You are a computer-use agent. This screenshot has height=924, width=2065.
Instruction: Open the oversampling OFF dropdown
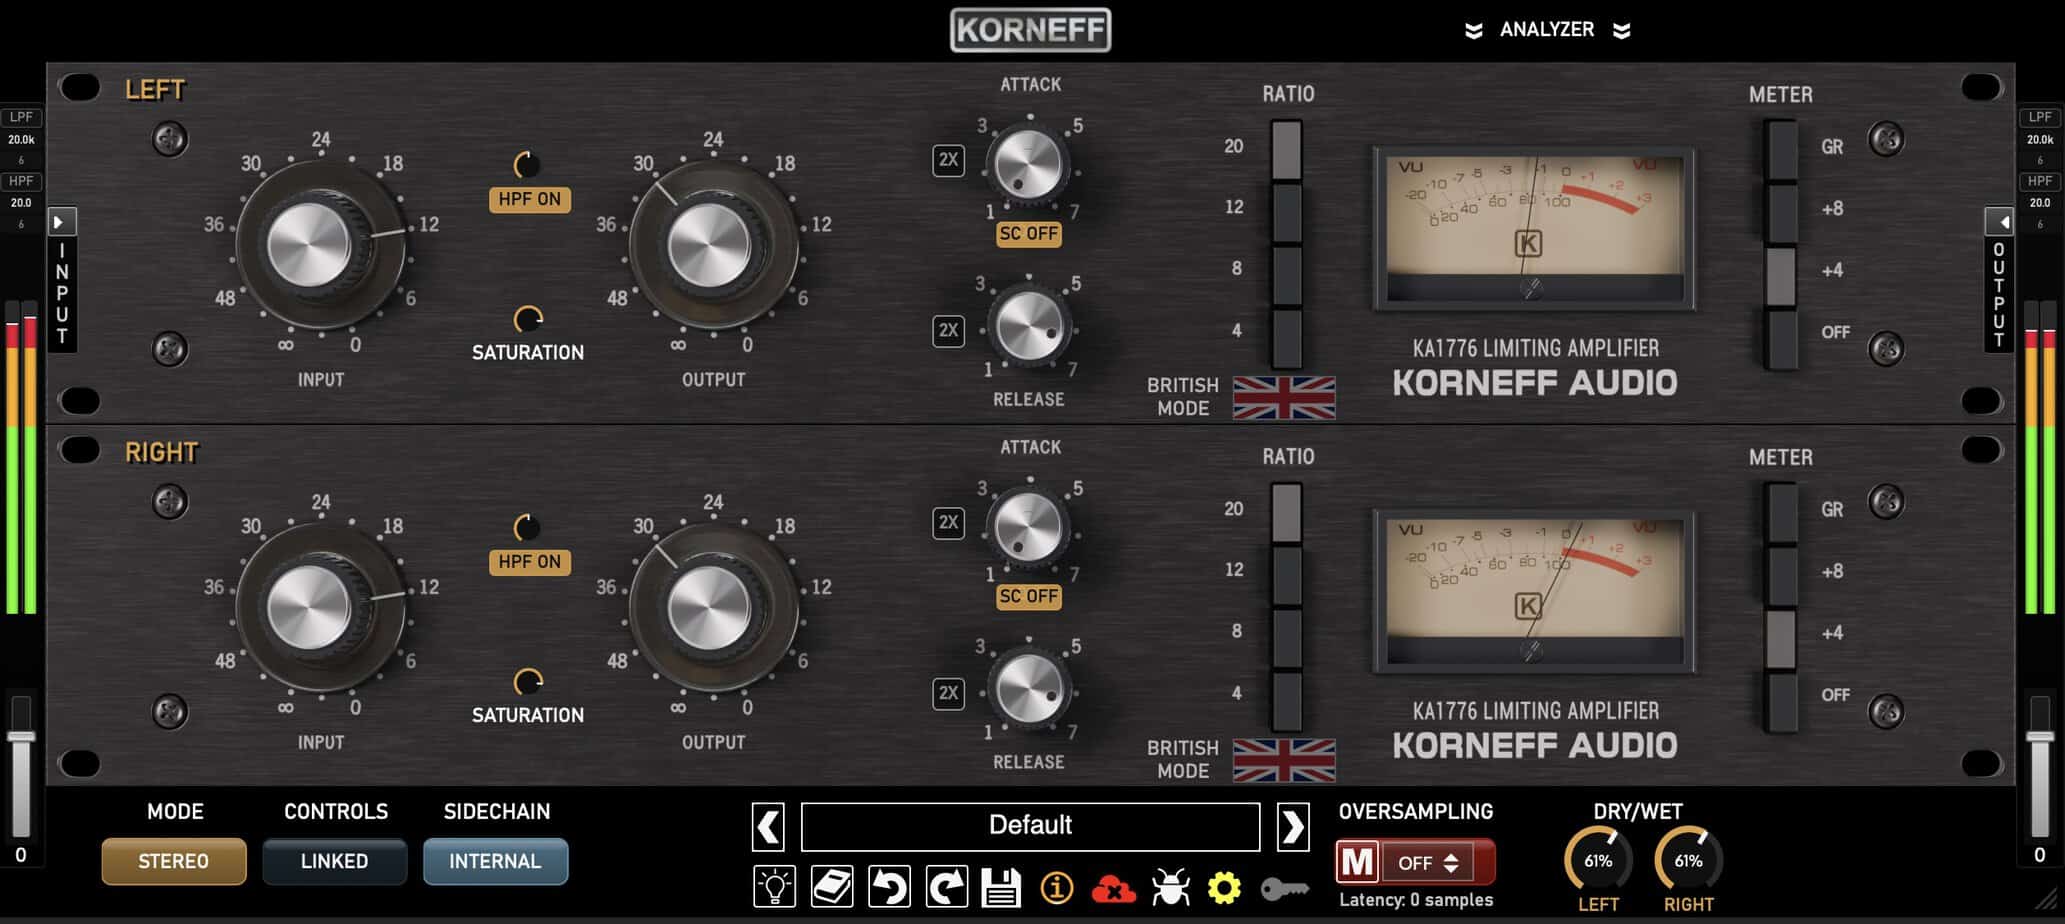click(1429, 863)
